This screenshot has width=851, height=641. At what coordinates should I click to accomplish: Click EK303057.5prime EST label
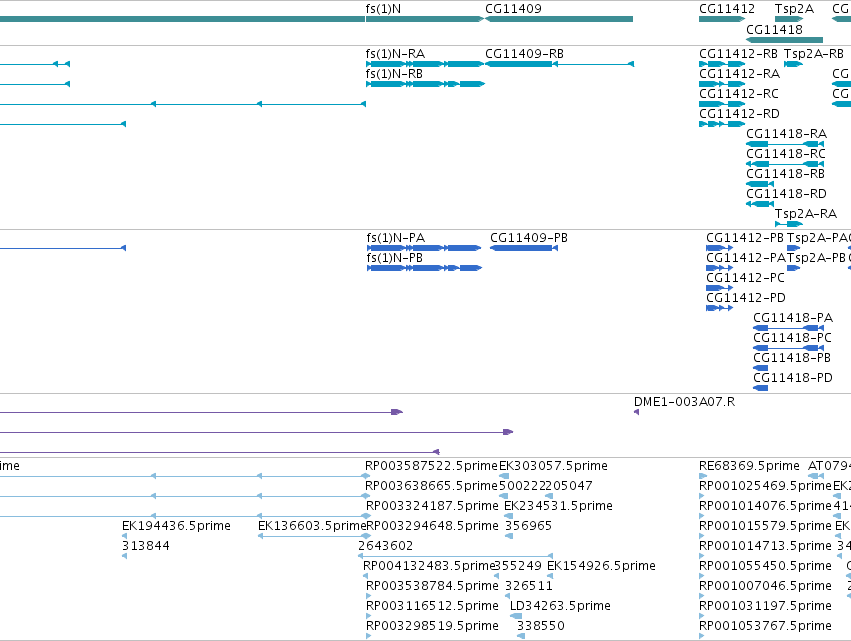pos(554,466)
